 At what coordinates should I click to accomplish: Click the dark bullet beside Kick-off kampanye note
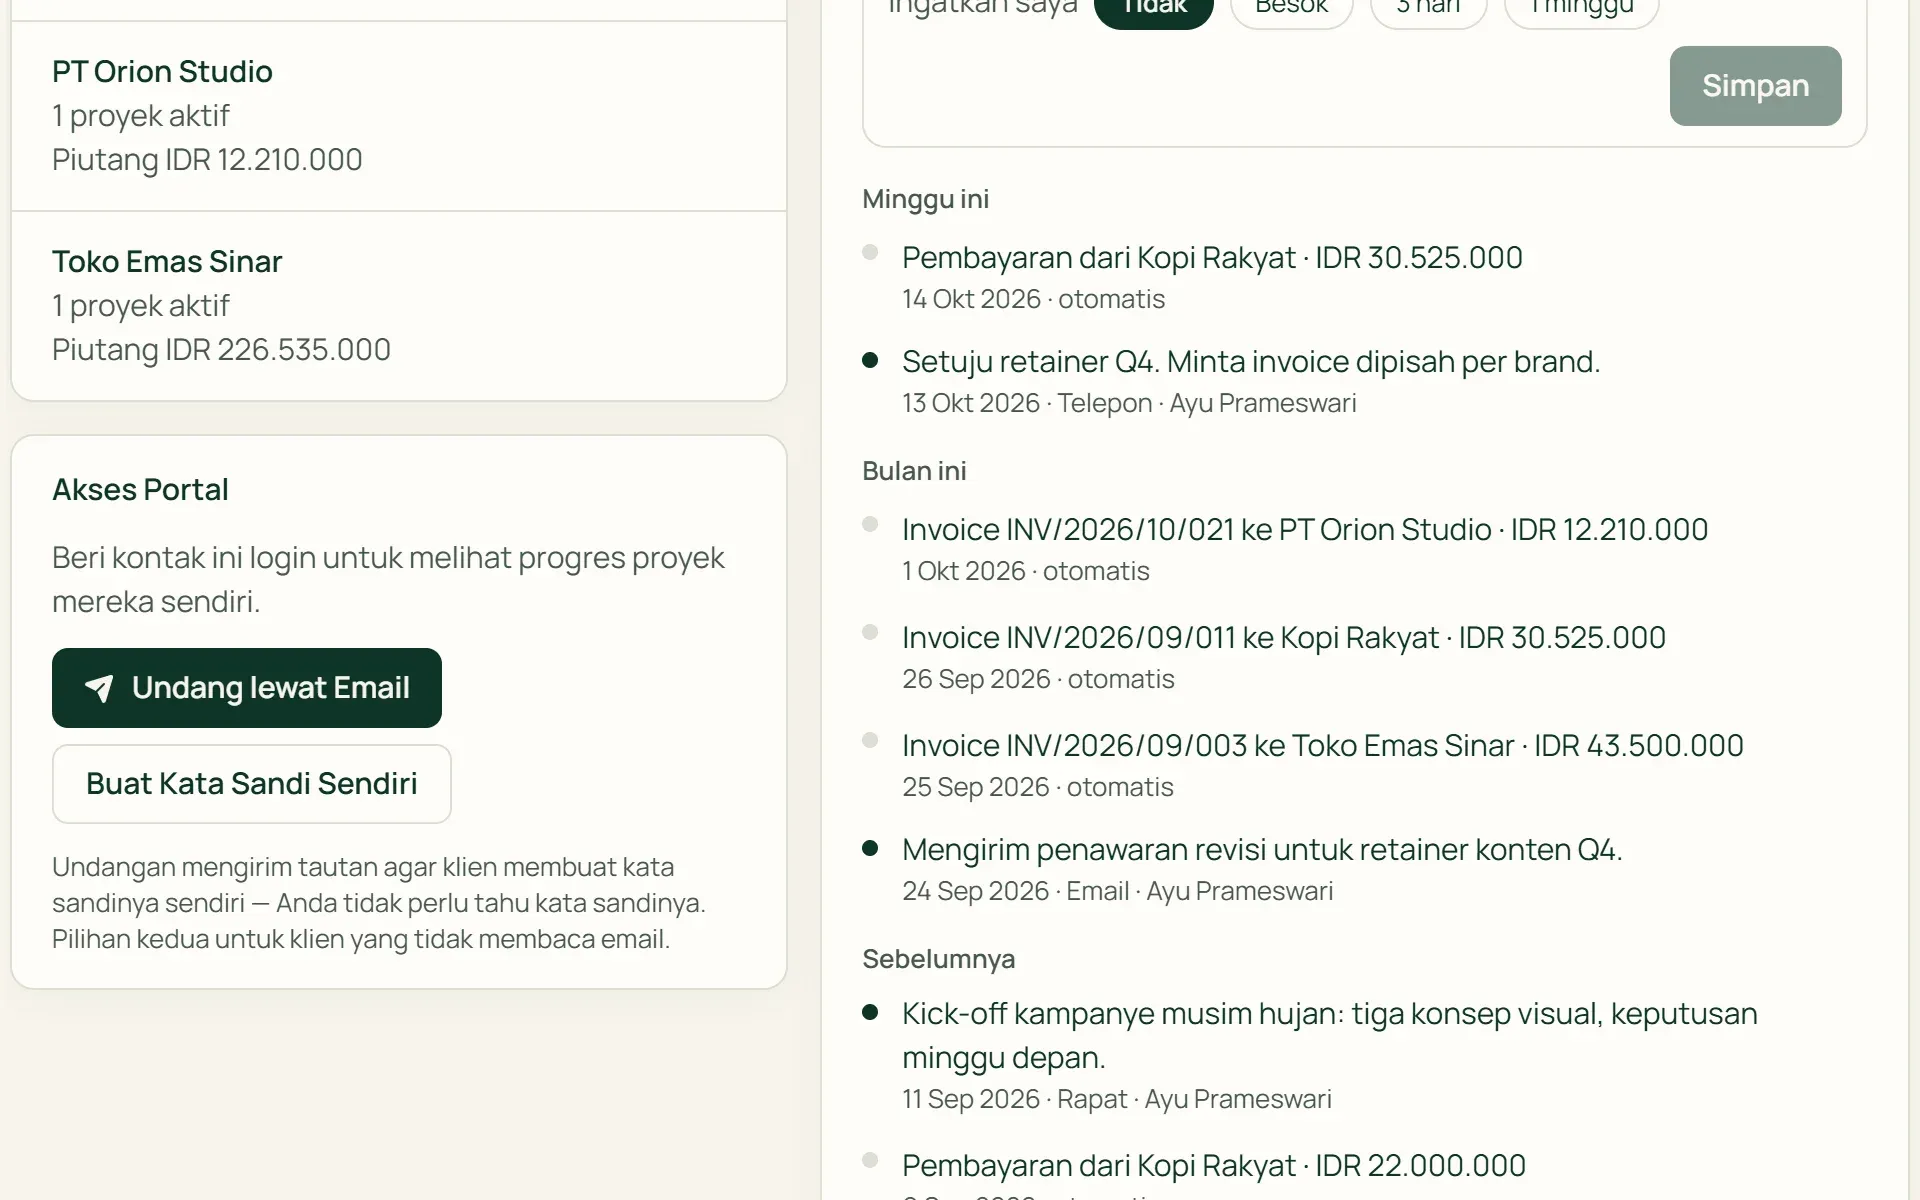click(870, 1012)
